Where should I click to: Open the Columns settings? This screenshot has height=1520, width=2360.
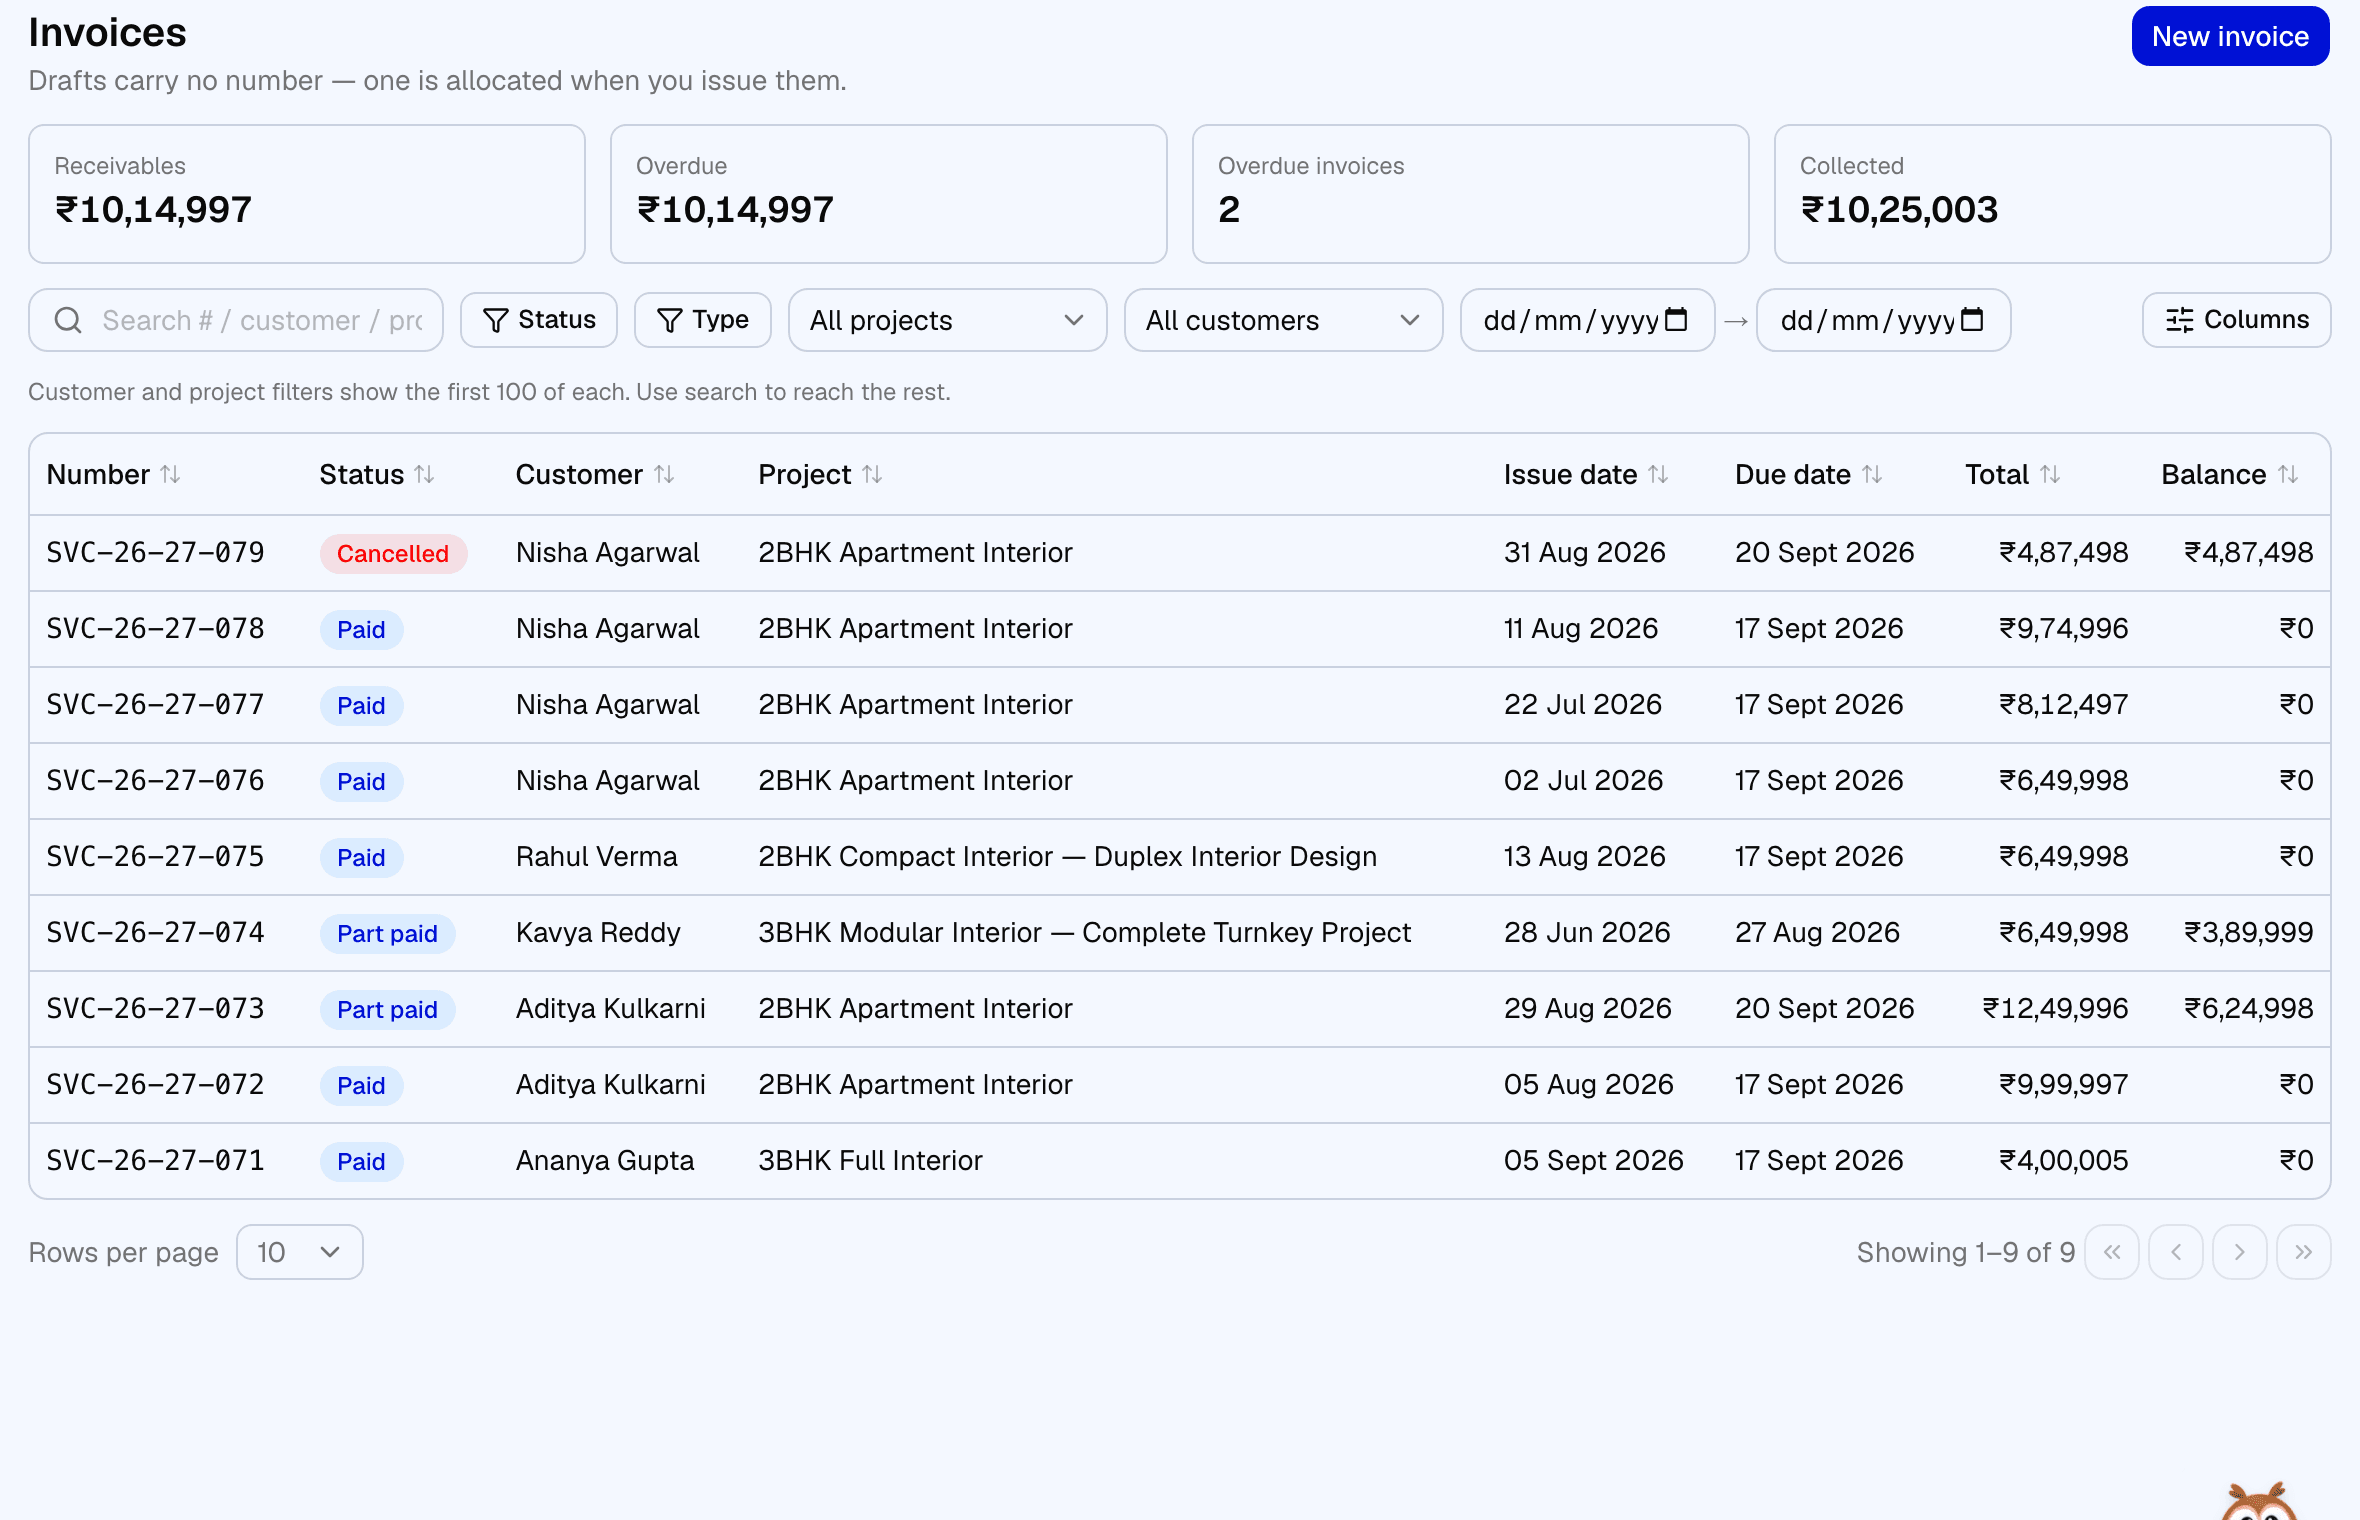coord(2237,320)
